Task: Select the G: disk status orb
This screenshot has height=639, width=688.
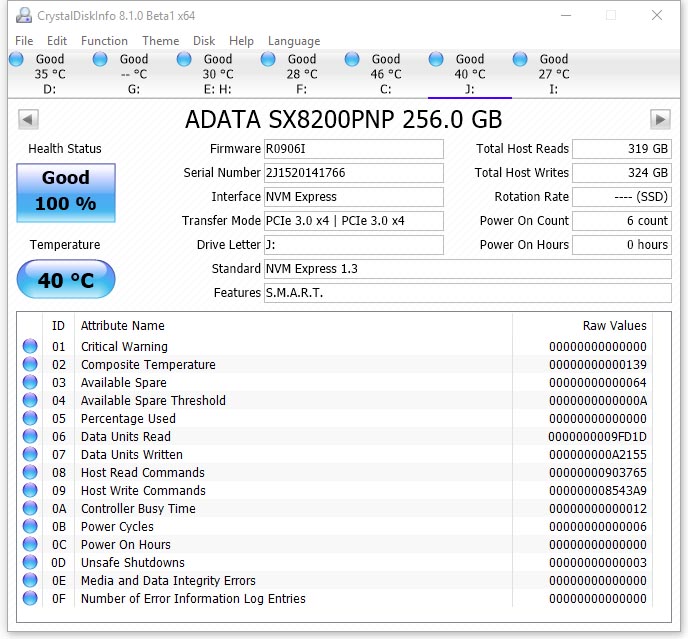Action: coord(100,59)
